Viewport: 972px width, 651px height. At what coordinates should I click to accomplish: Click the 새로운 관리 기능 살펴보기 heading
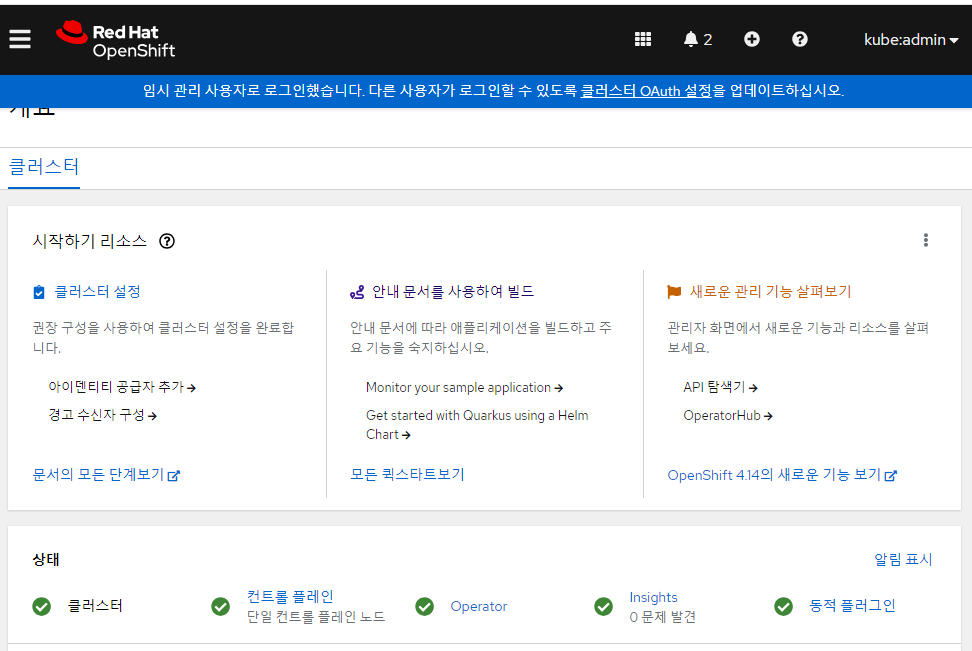(771, 291)
